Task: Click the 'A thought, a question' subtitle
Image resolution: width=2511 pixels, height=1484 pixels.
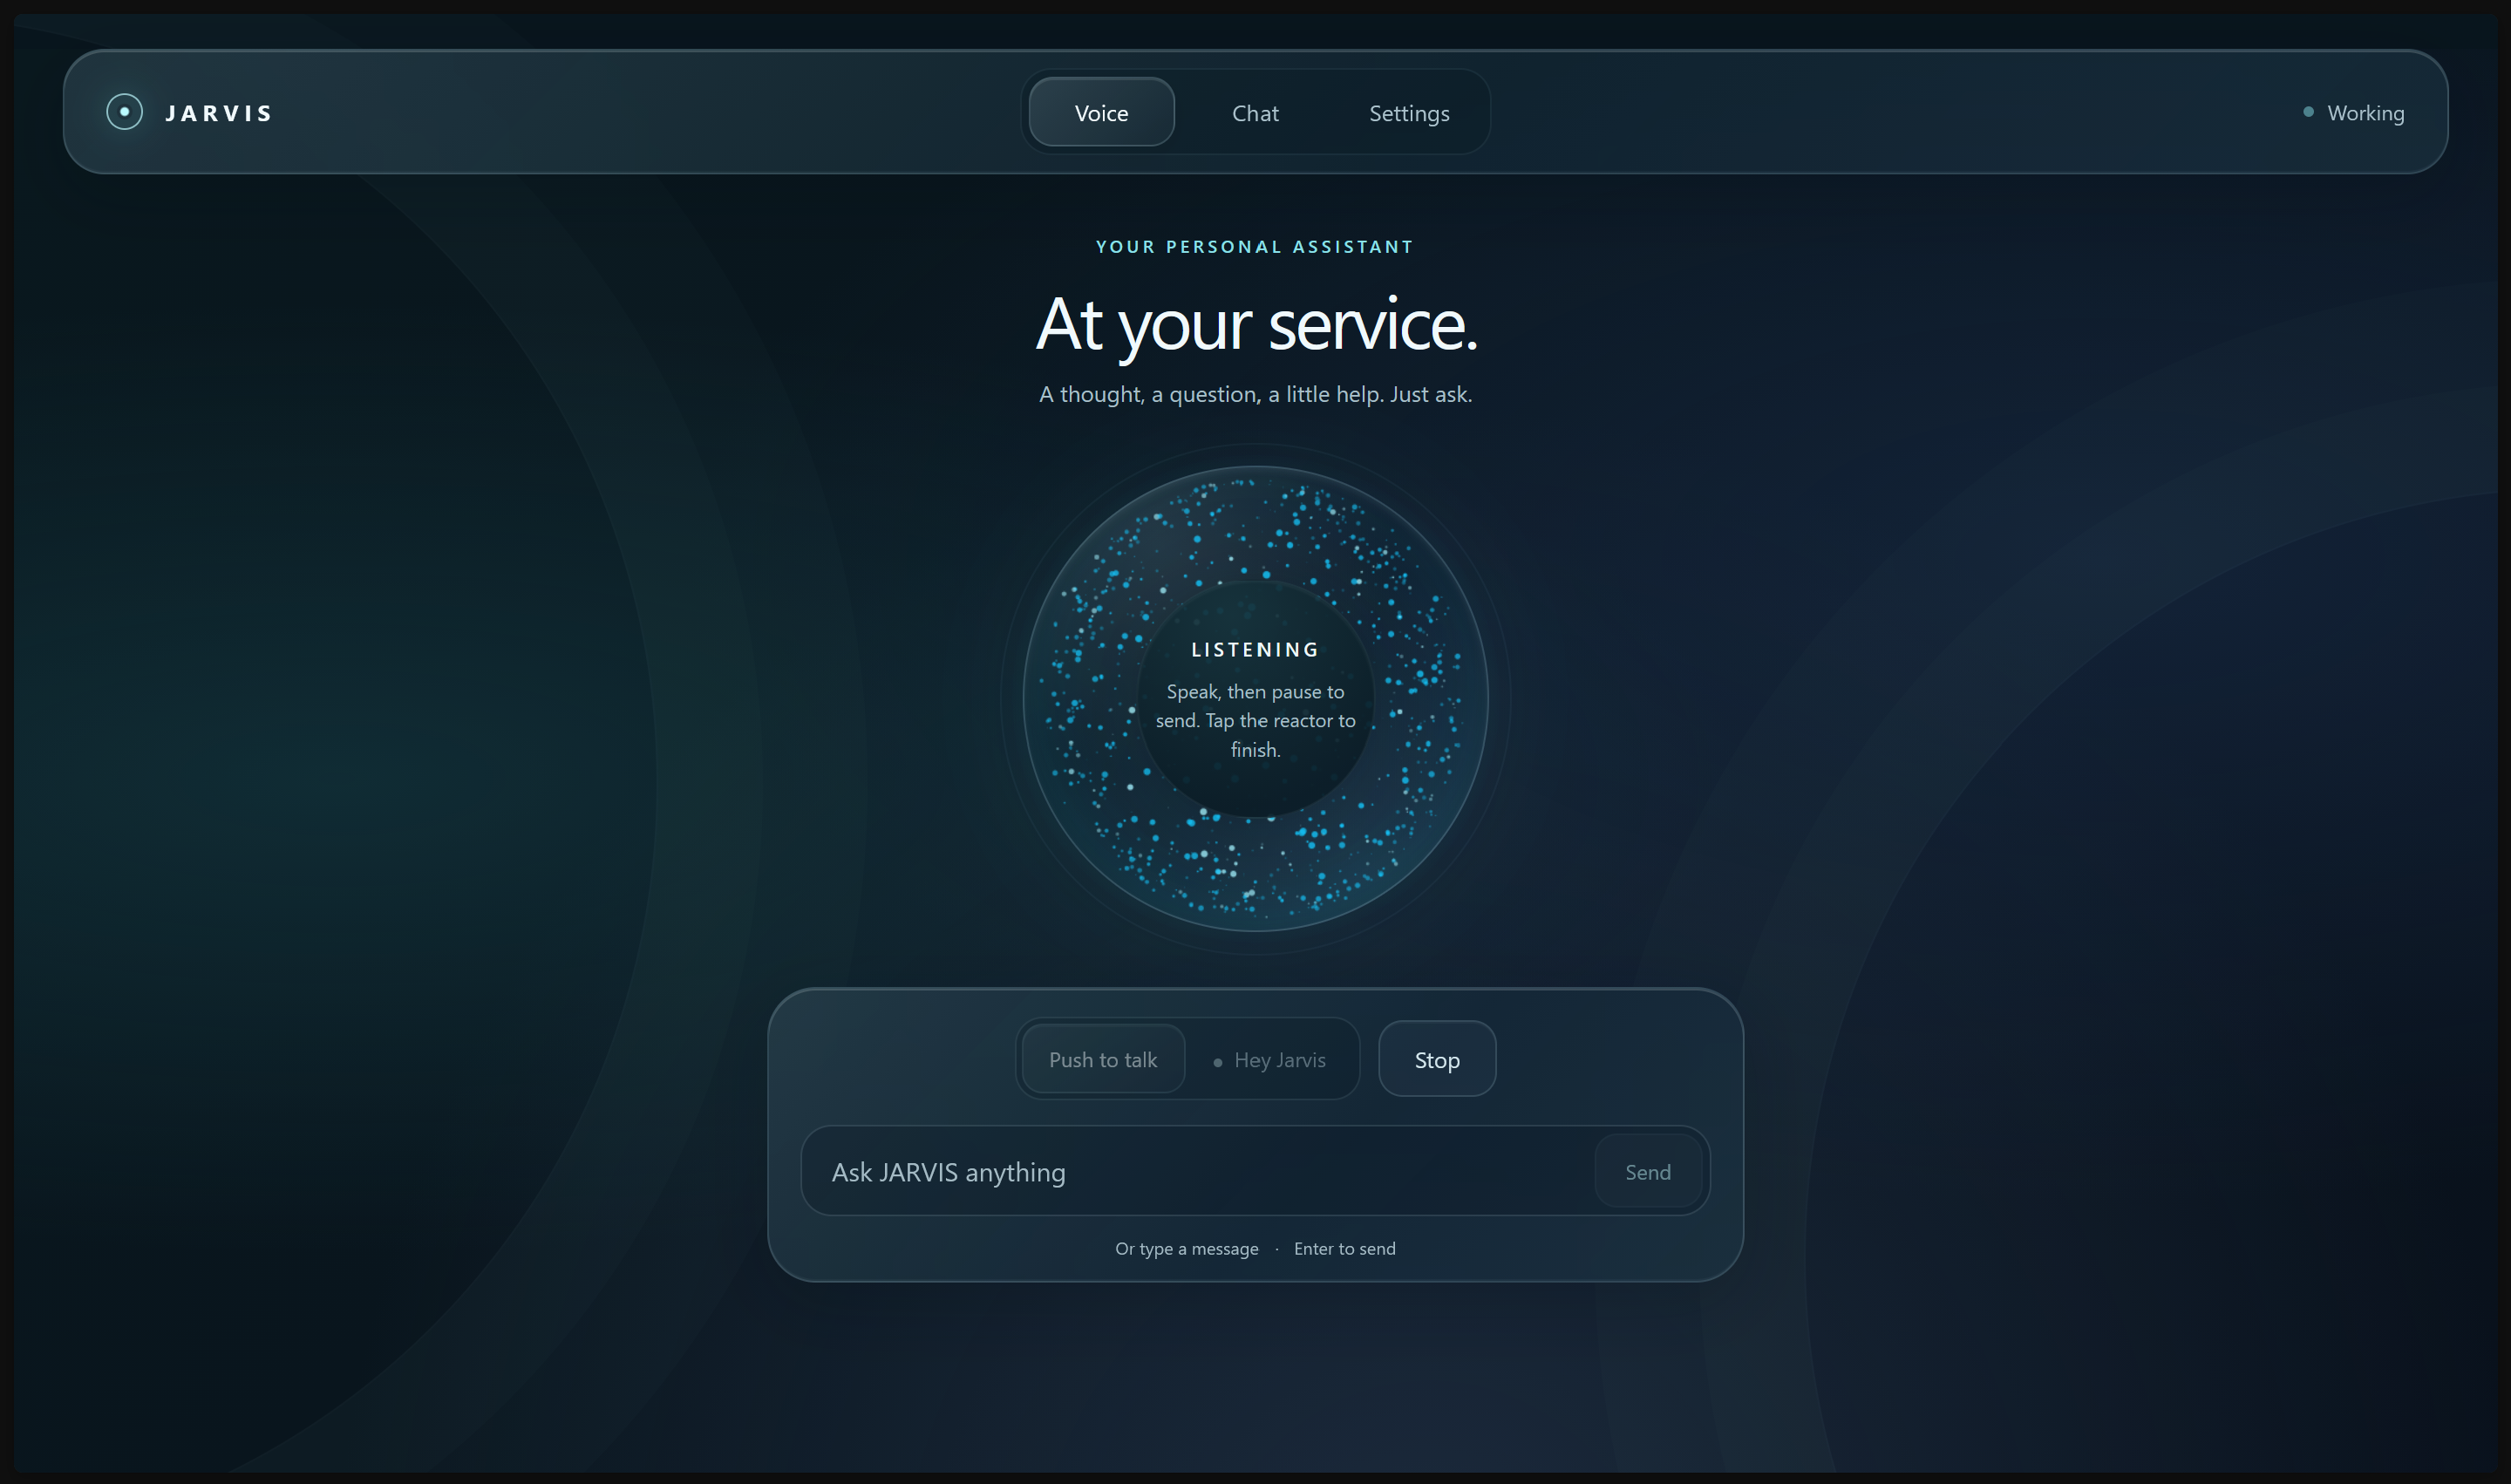Action: 1255,394
